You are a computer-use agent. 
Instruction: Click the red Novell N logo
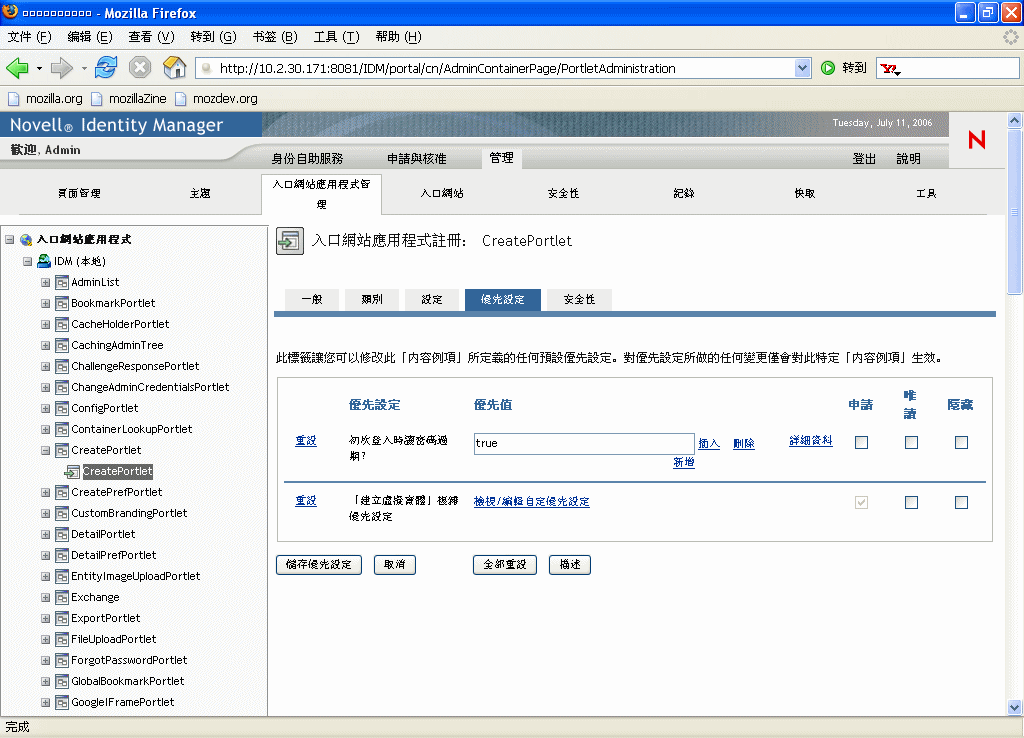pos(977,140)
